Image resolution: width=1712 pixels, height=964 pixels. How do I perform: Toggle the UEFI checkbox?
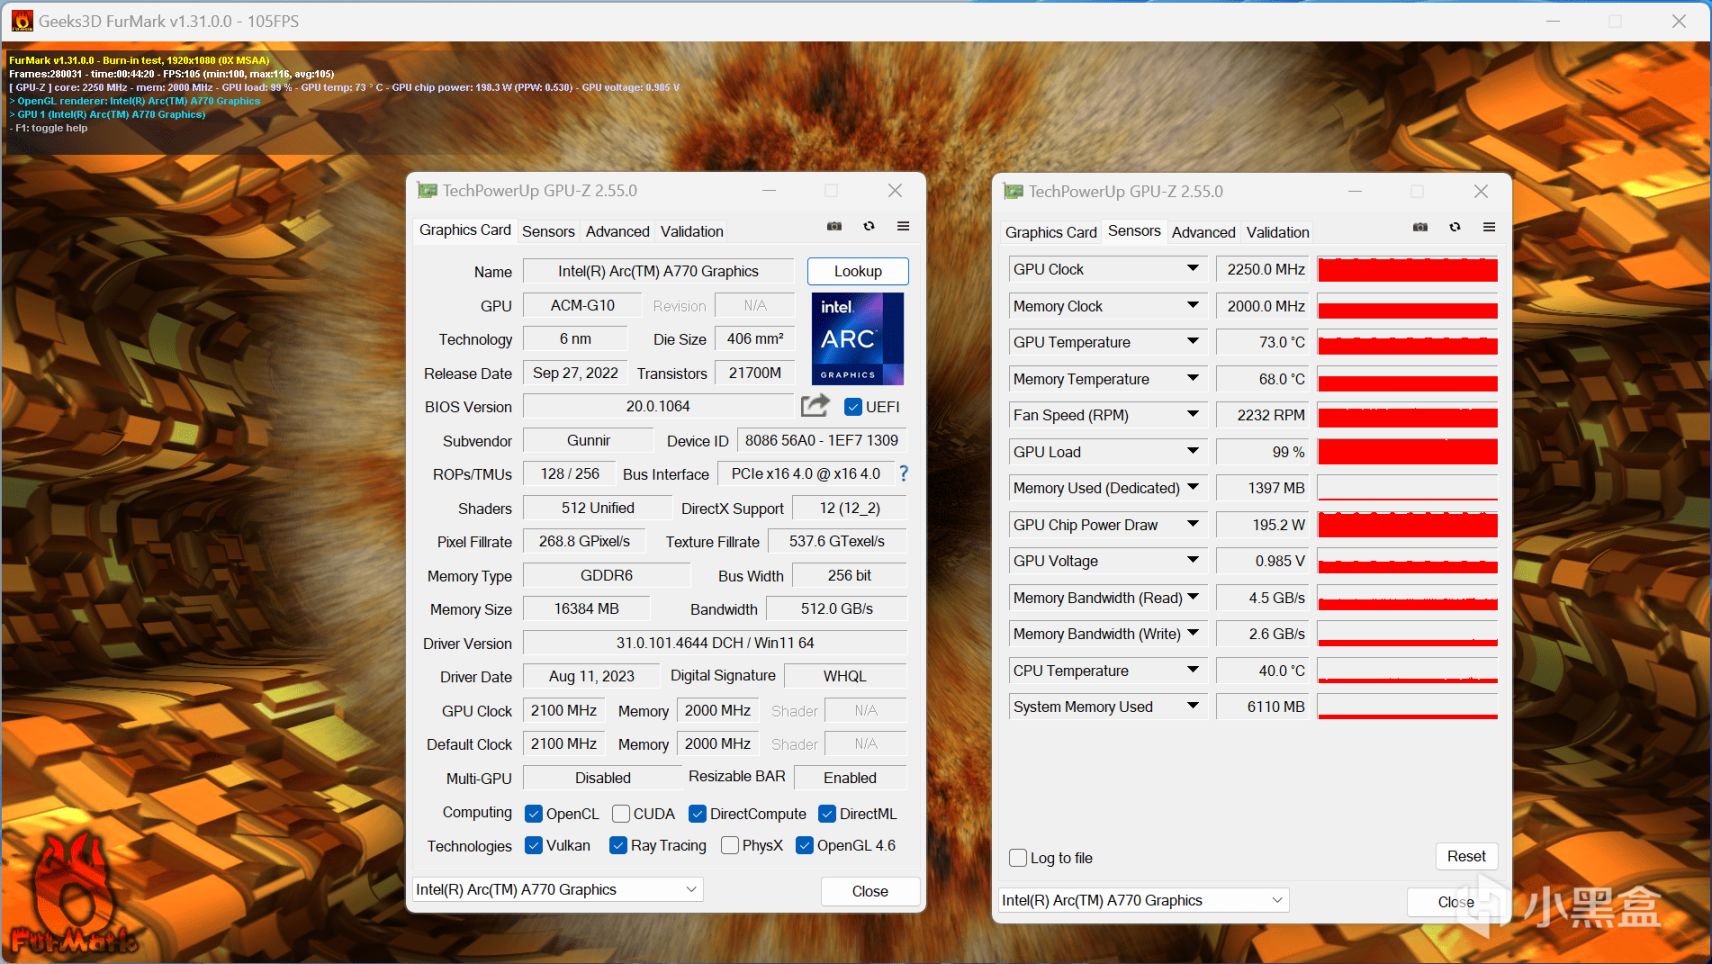pyautogui.click(x=853, y=407)
